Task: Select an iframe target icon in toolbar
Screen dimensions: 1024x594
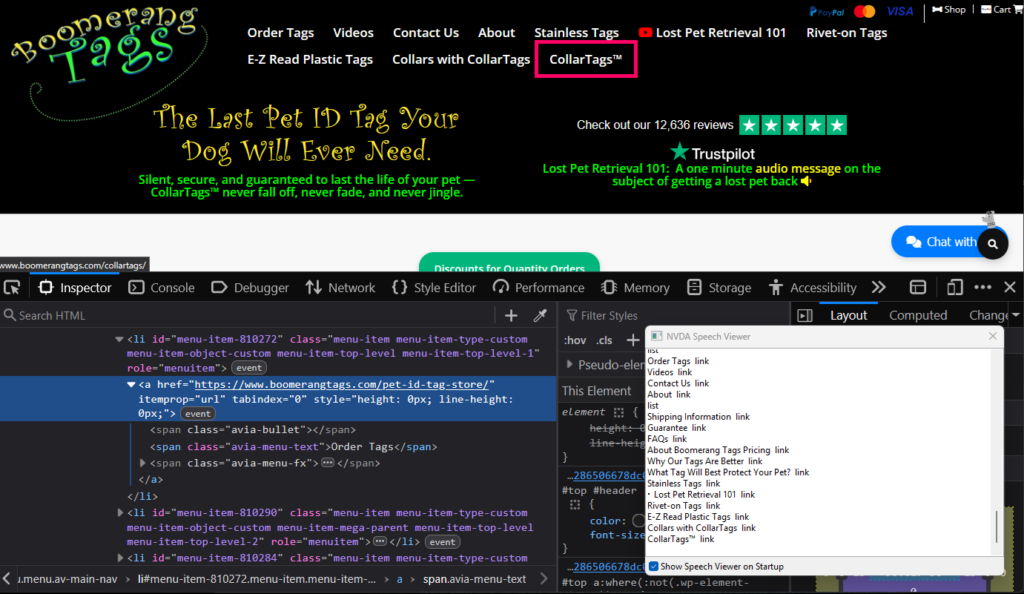Action: (x=918, y=288)
